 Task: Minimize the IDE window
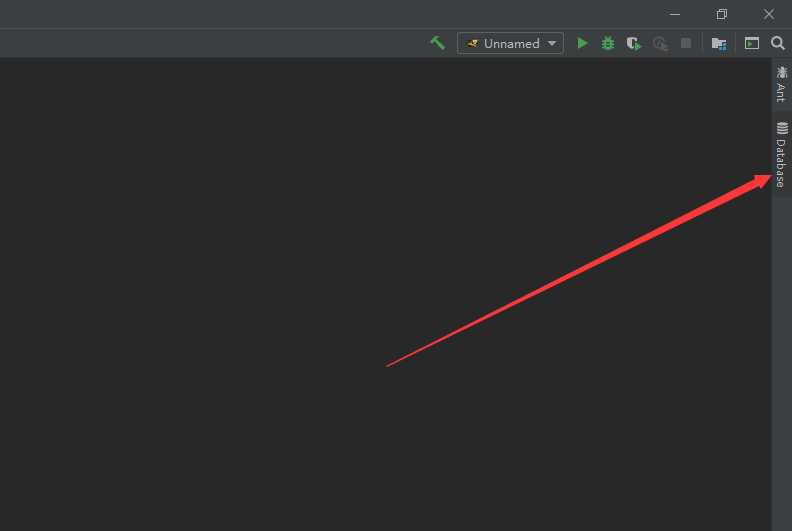[675, 14]
